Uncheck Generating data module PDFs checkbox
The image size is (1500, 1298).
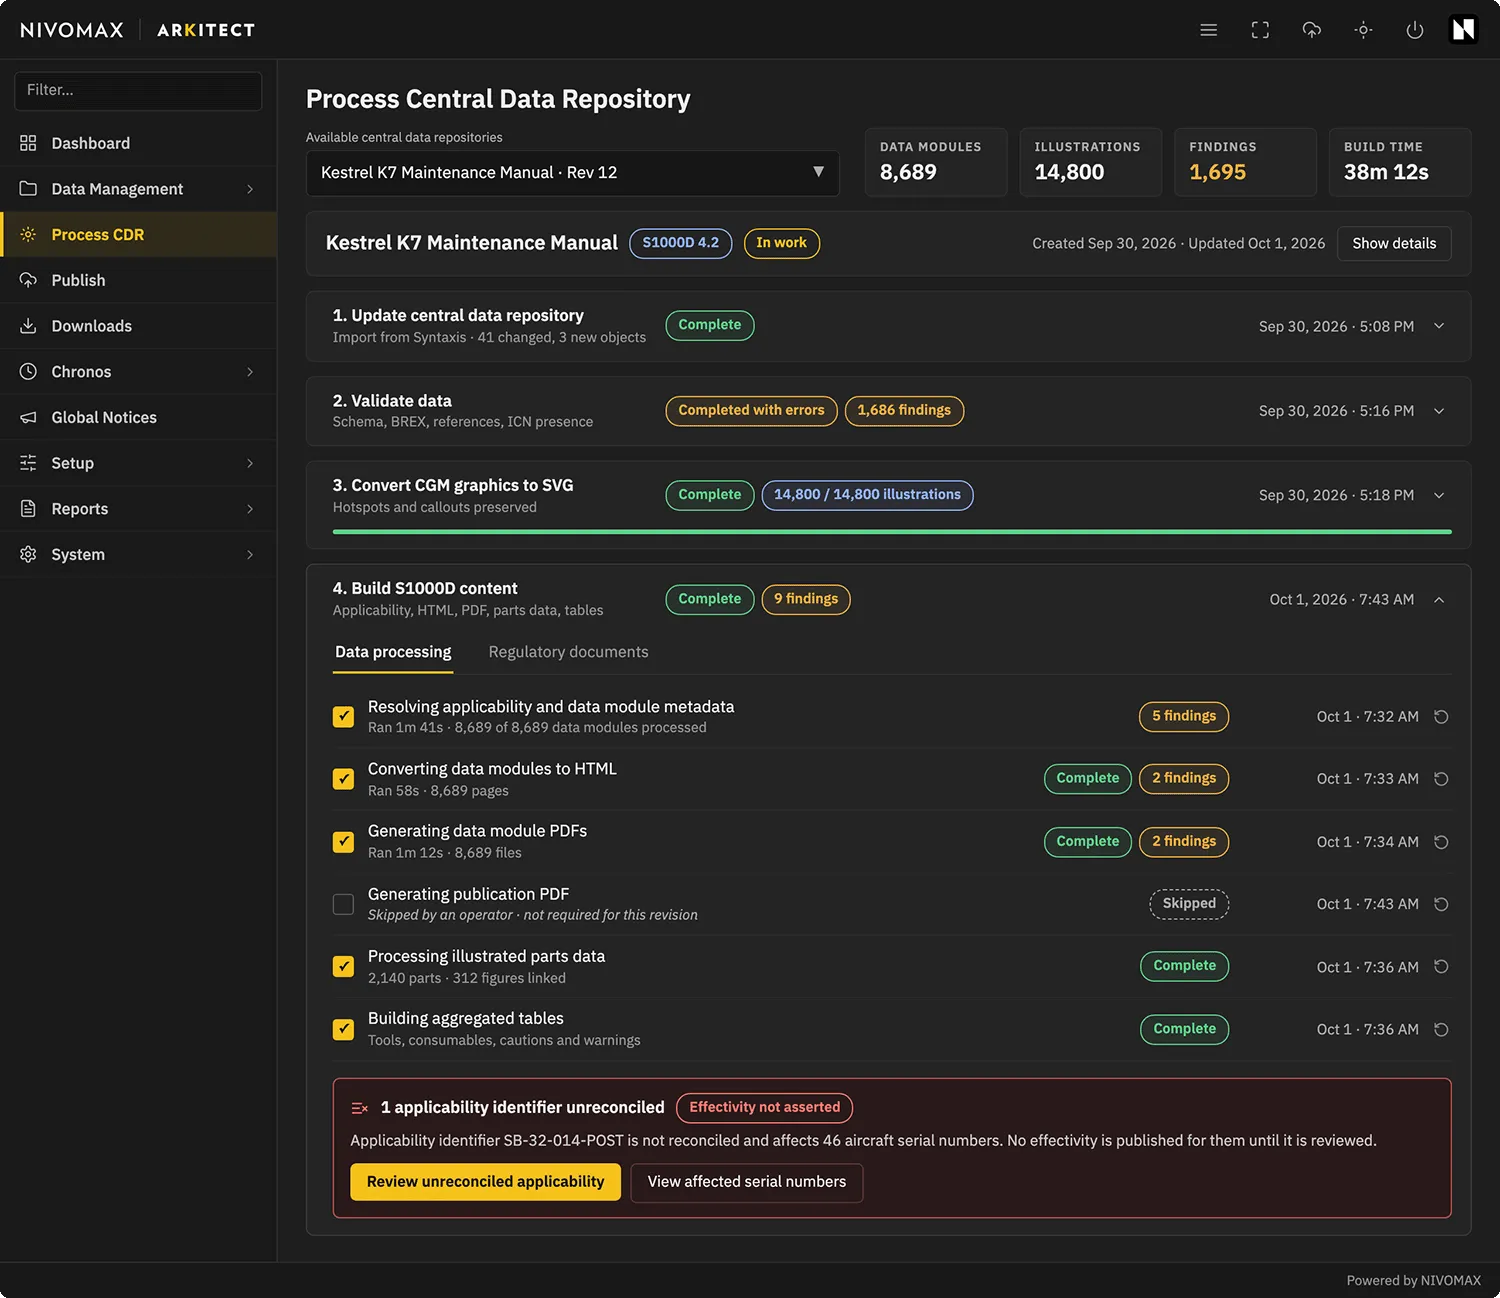343,842
